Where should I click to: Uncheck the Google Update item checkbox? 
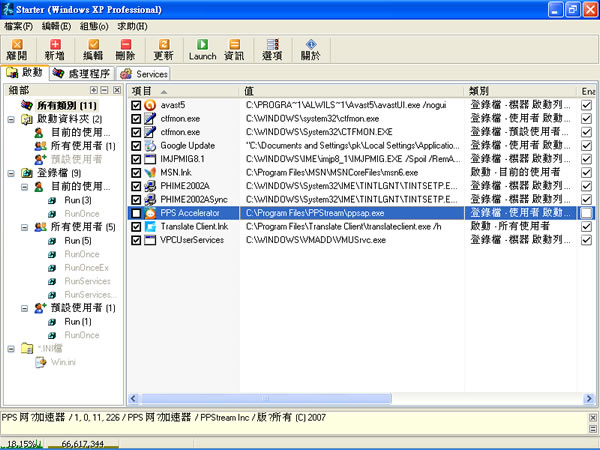(x=136, y=145)
